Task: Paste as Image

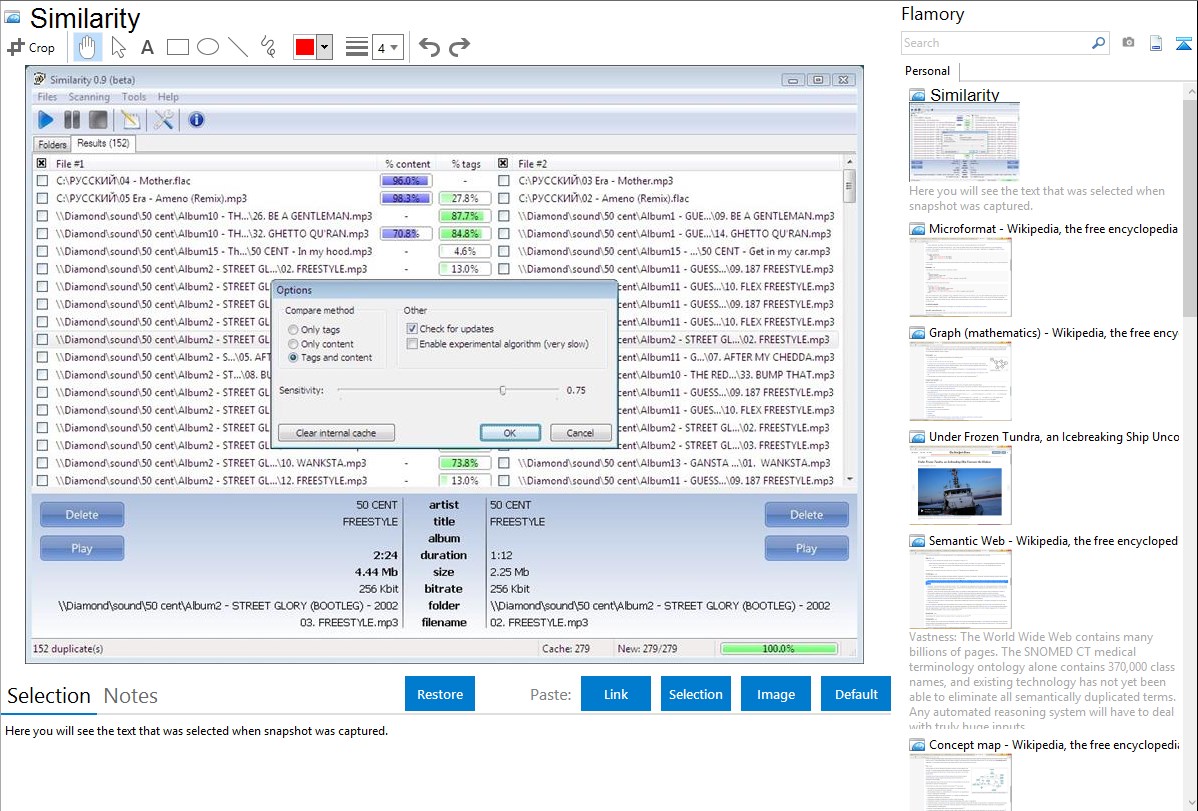Action: [775, 694]
